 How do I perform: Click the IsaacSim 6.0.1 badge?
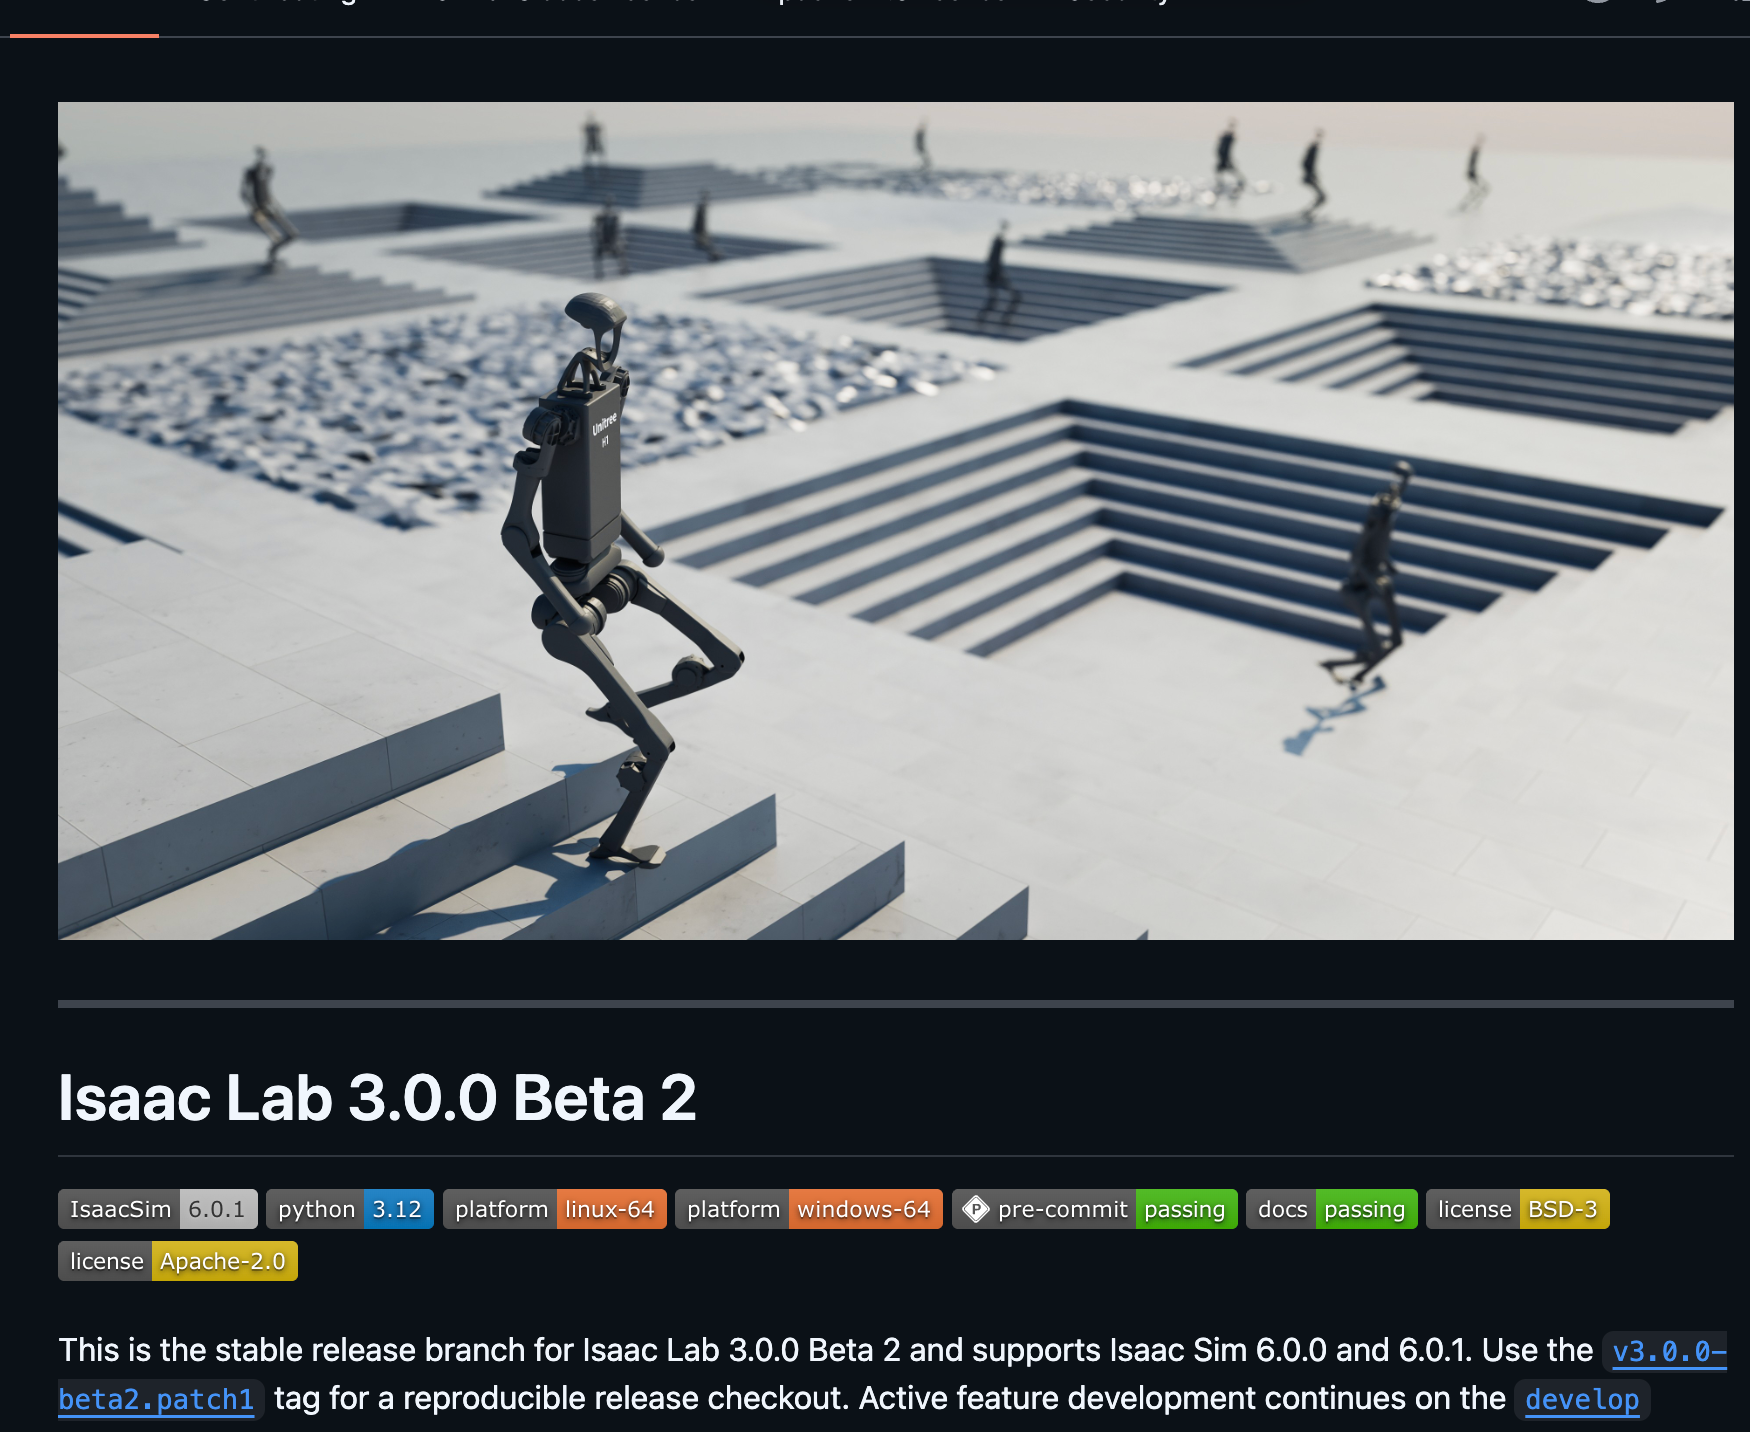(x=158, y=1209)
